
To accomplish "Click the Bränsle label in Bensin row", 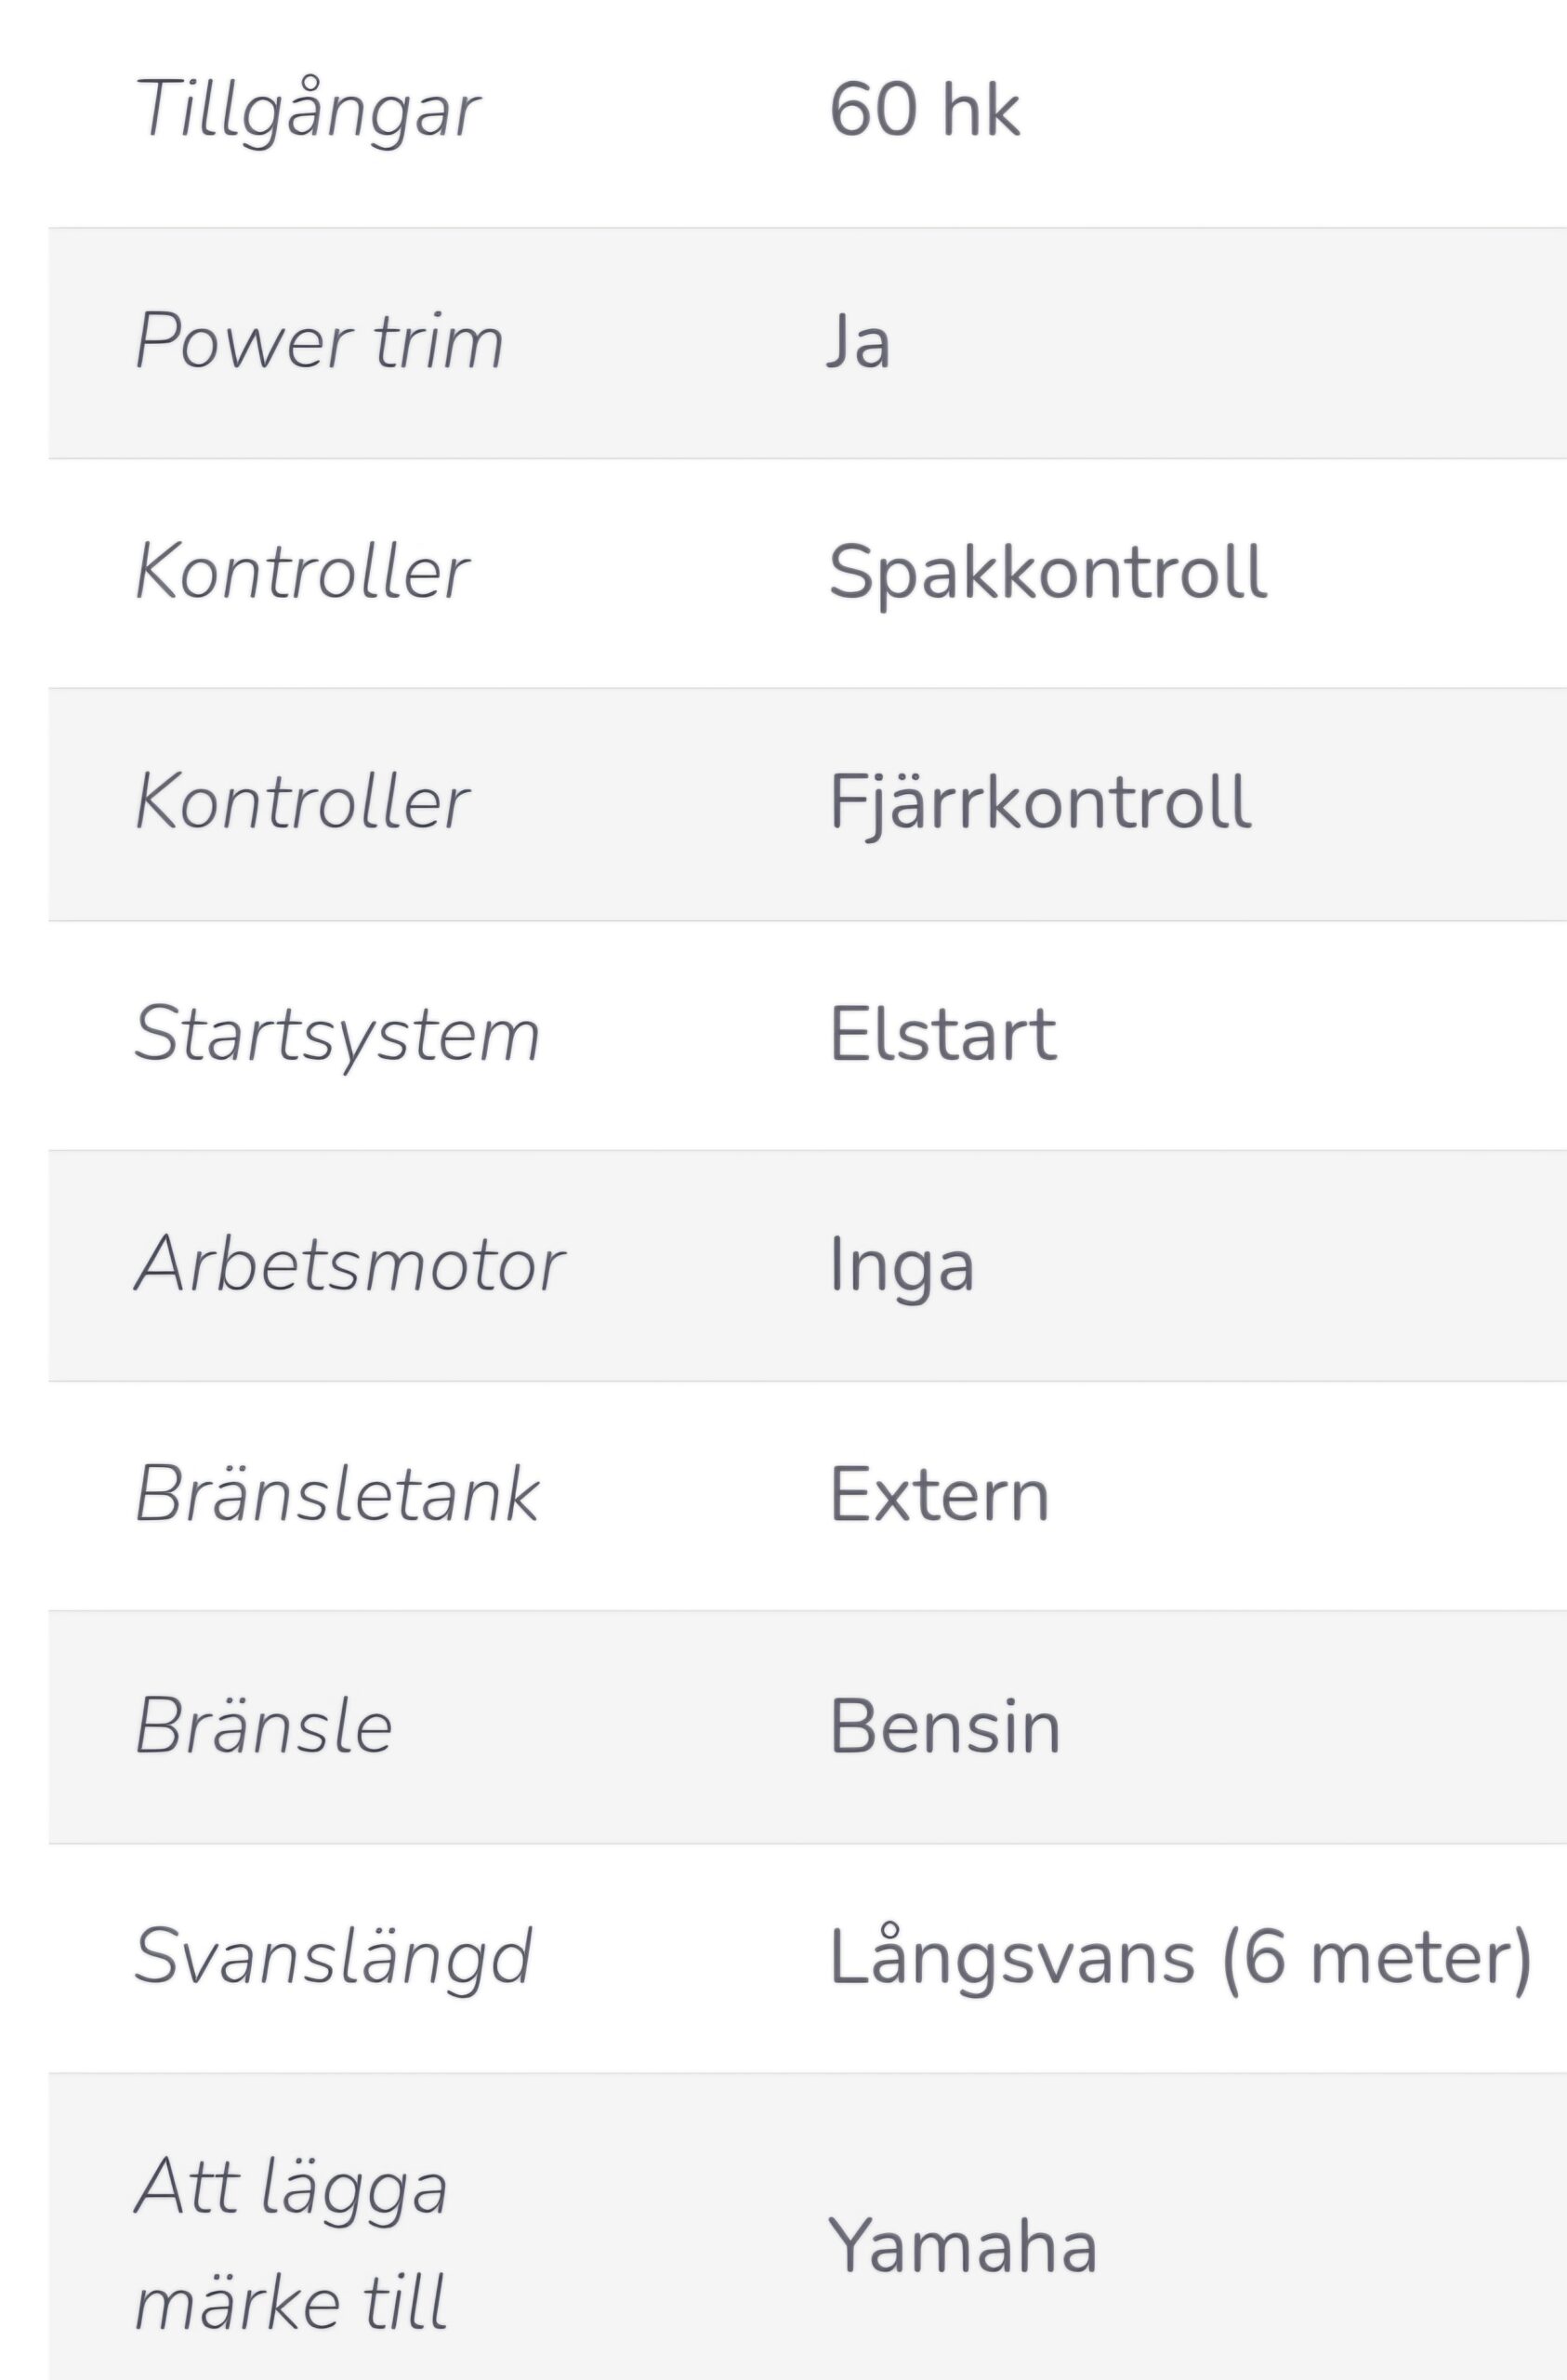I will [264, 1725].
